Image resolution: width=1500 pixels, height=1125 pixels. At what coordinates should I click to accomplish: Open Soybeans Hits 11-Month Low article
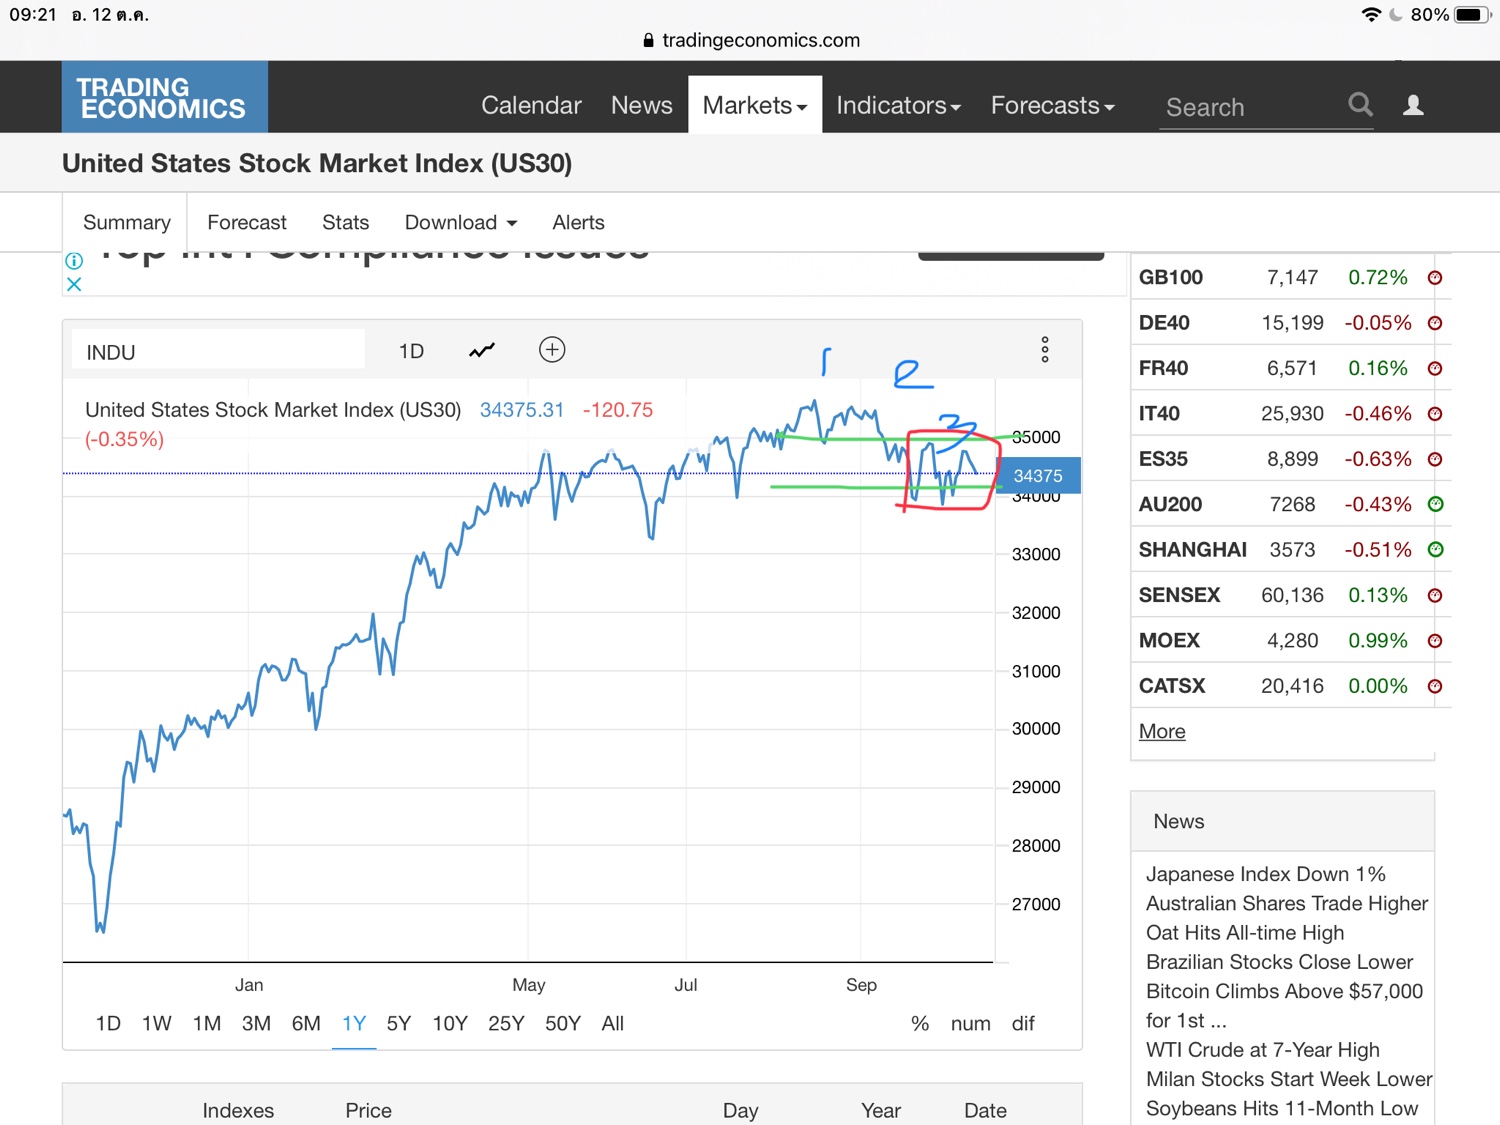(1282, 1108)
